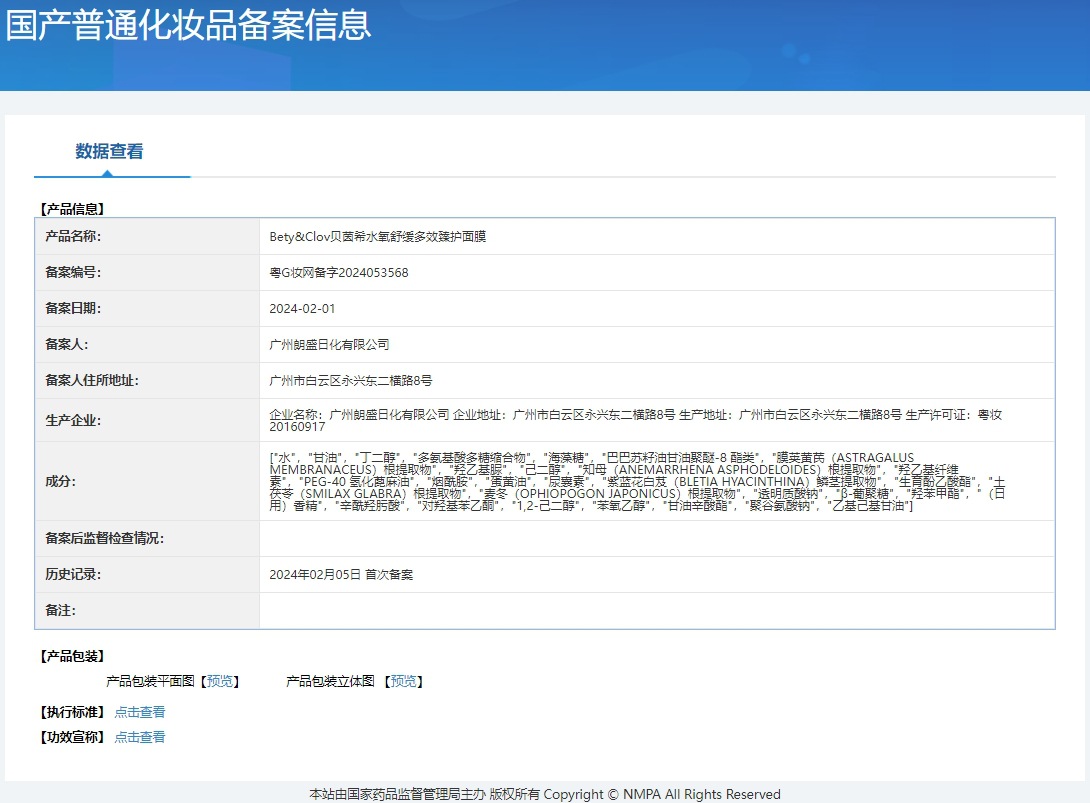The image size is (1090, 803).
Task: Select the 【产品信息】 section heading
Action: tap(72, 209)
